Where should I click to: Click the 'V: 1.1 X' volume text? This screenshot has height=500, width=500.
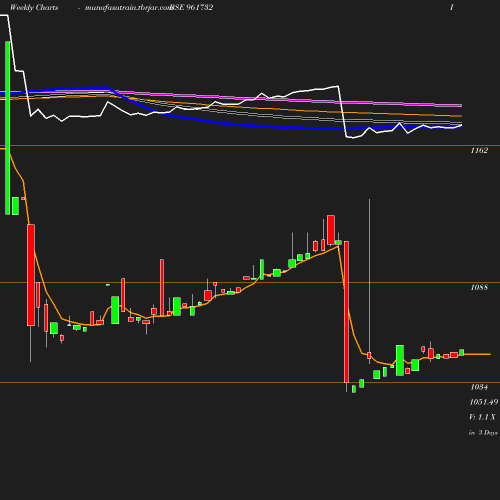point(482,417)
